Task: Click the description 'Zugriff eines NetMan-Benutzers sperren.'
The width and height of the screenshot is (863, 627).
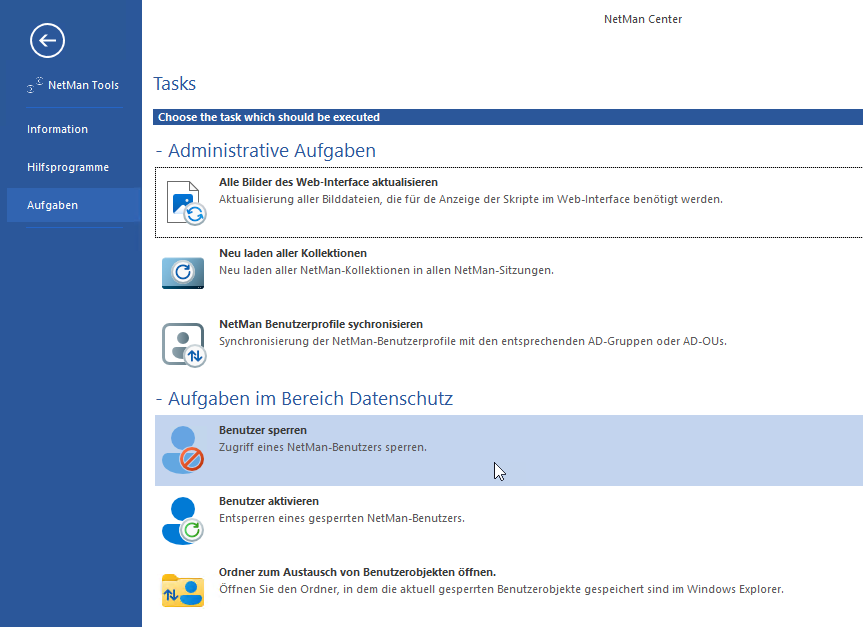Action: 323,447
